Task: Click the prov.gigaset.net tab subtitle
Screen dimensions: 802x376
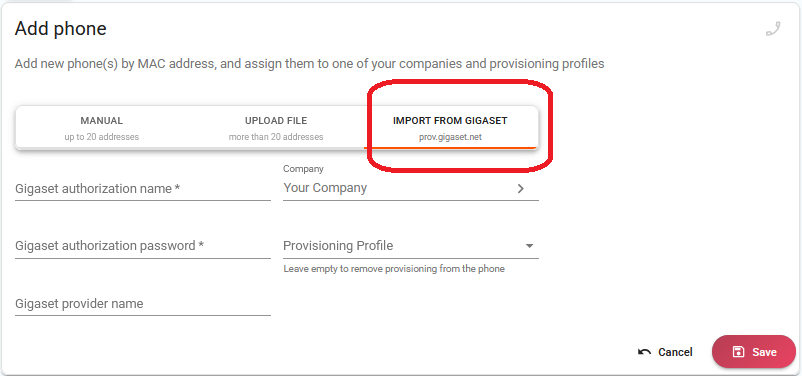Action: [450, 137]
